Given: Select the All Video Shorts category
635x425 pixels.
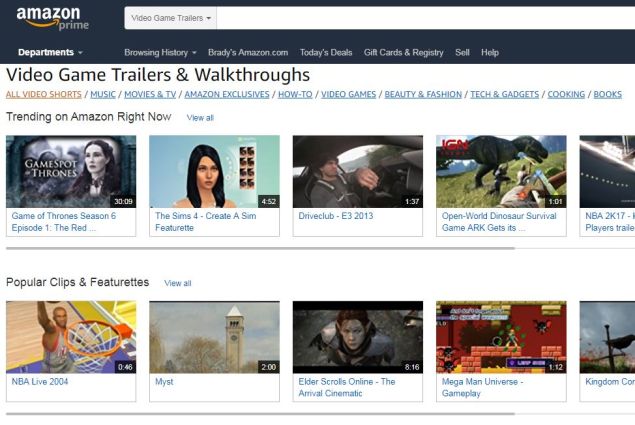Looking at the screenshot, I should [44, 94].
